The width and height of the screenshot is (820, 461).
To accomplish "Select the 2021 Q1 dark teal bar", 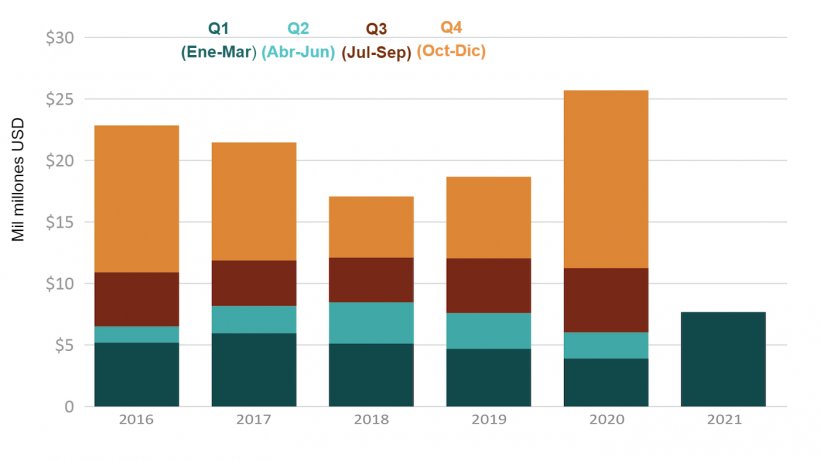I will pos(723,359).
